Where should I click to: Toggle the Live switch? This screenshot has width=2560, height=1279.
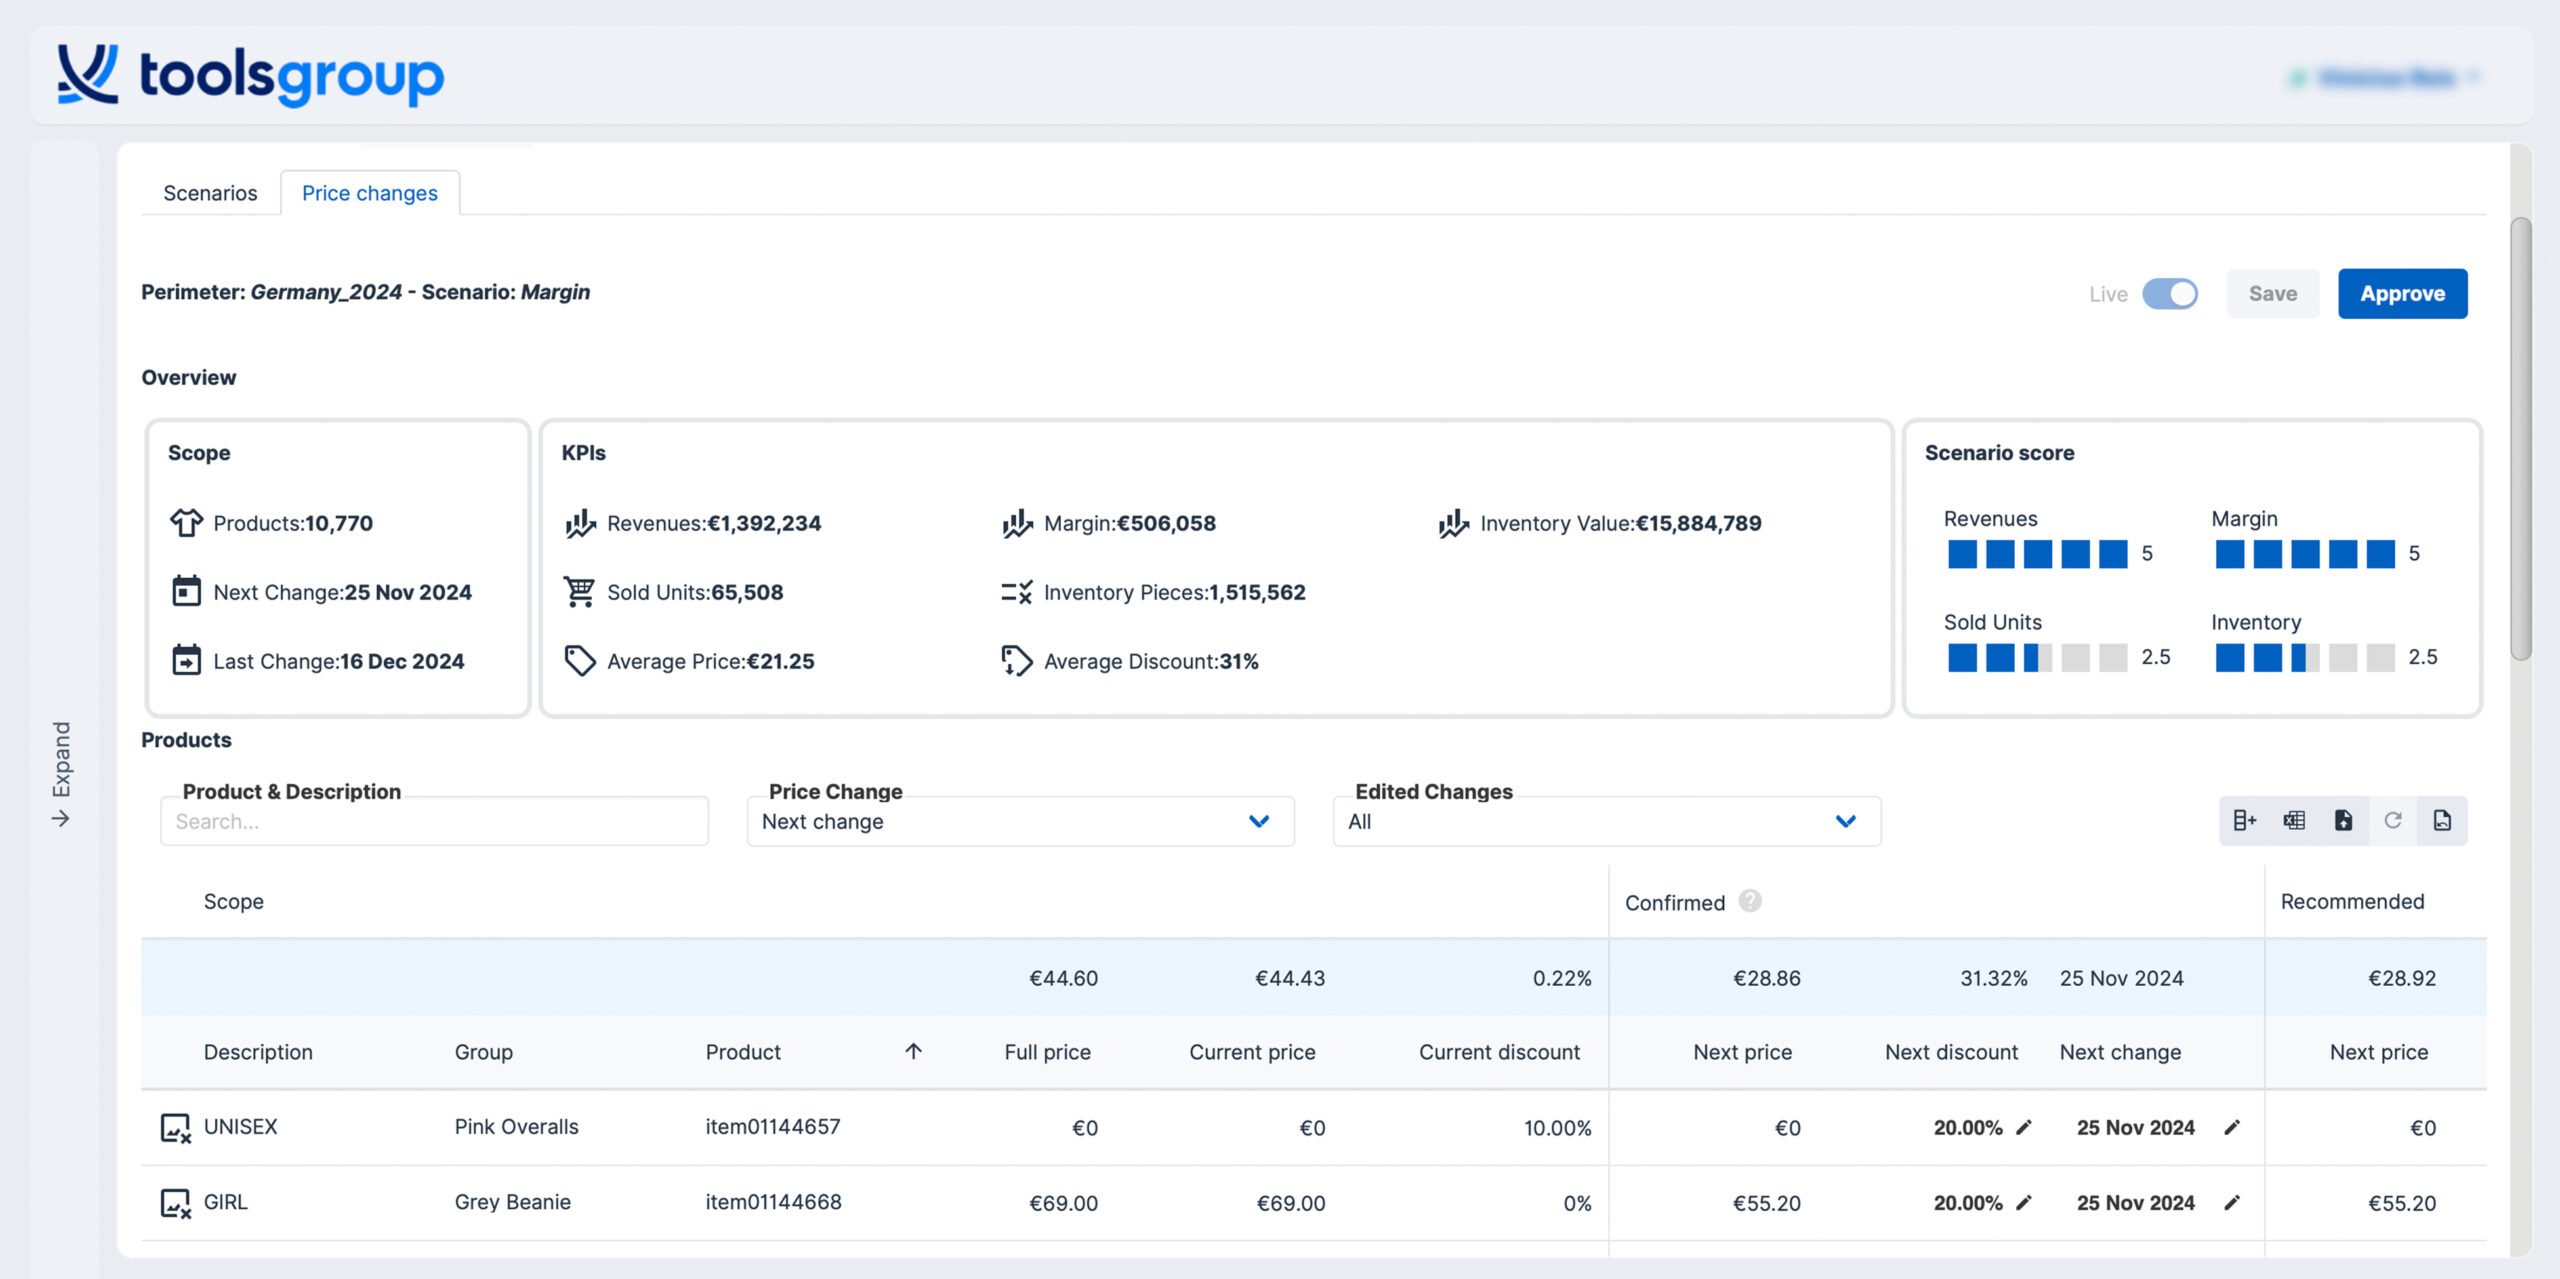tap(2170, 294)
